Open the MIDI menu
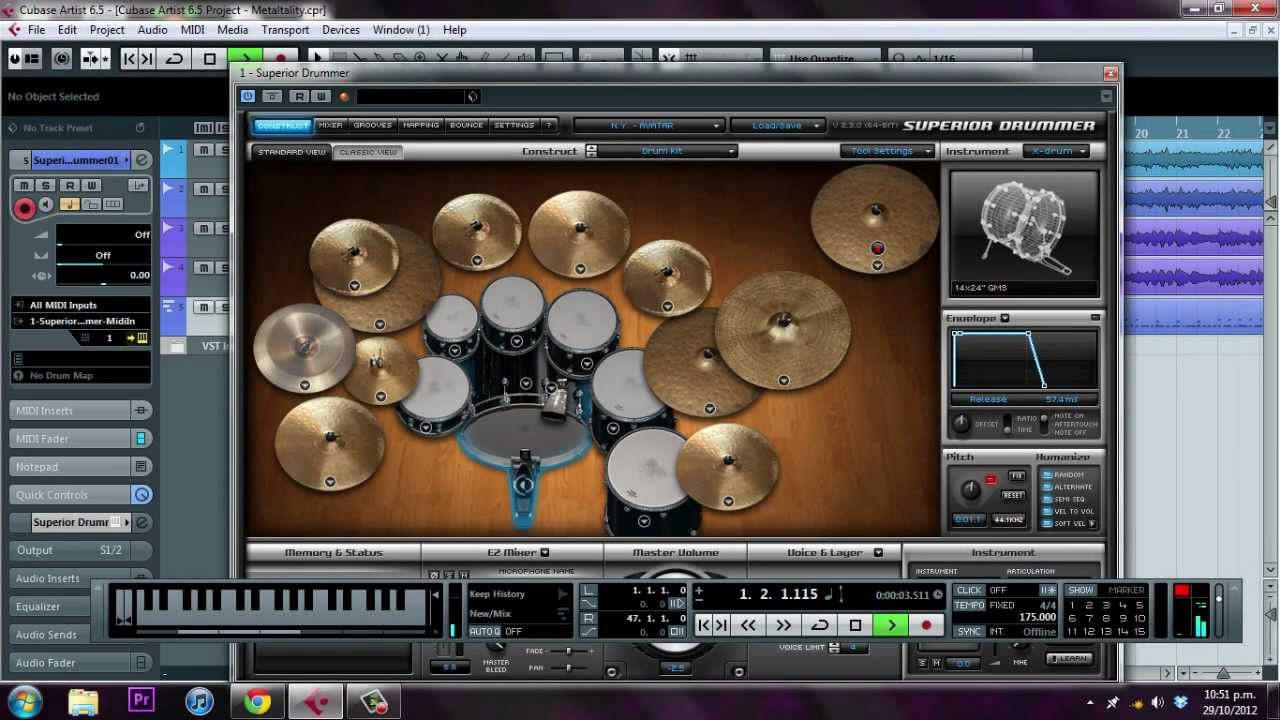Viewport: 1280px width, 720px height. tap(192, 30)
